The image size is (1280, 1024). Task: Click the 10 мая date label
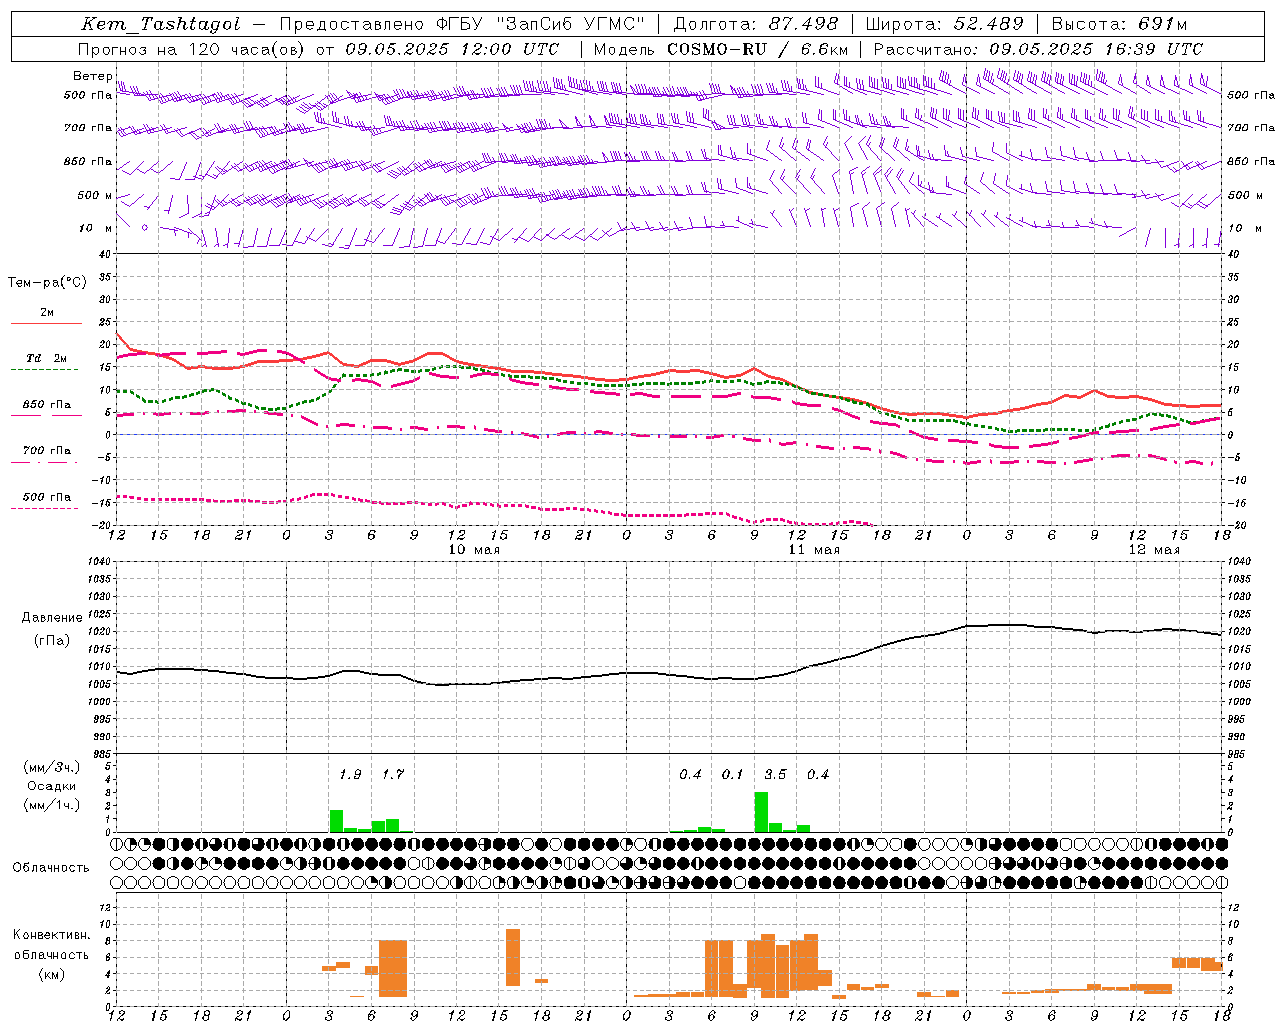474,550
